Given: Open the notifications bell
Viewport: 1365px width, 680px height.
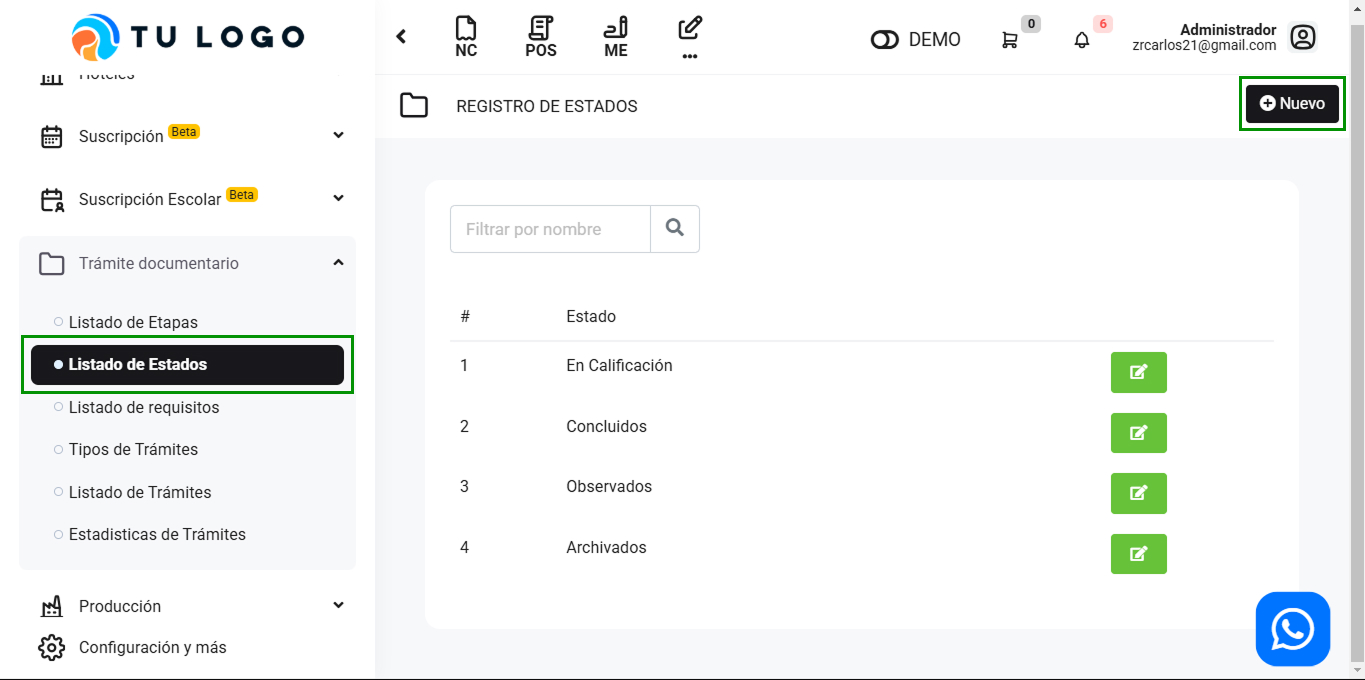Looking at the screenshot, I should click(1082, 40).
